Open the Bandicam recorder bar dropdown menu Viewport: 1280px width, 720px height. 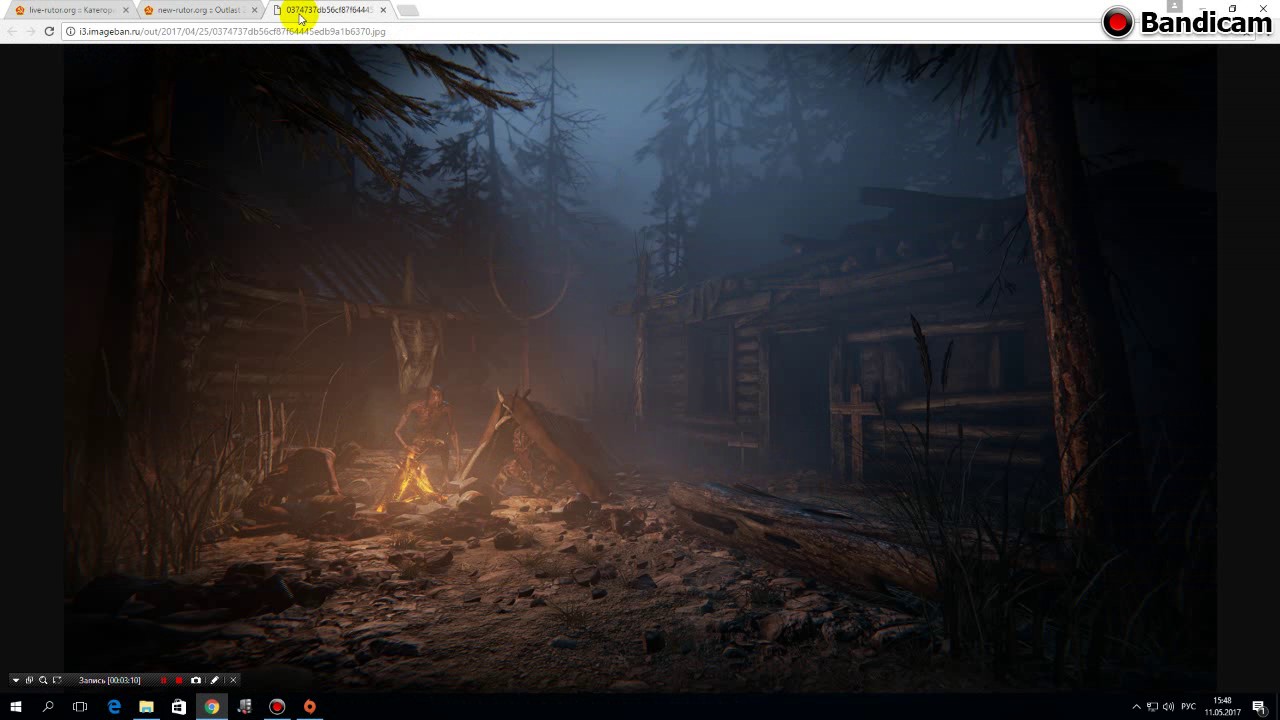(16, 680)
